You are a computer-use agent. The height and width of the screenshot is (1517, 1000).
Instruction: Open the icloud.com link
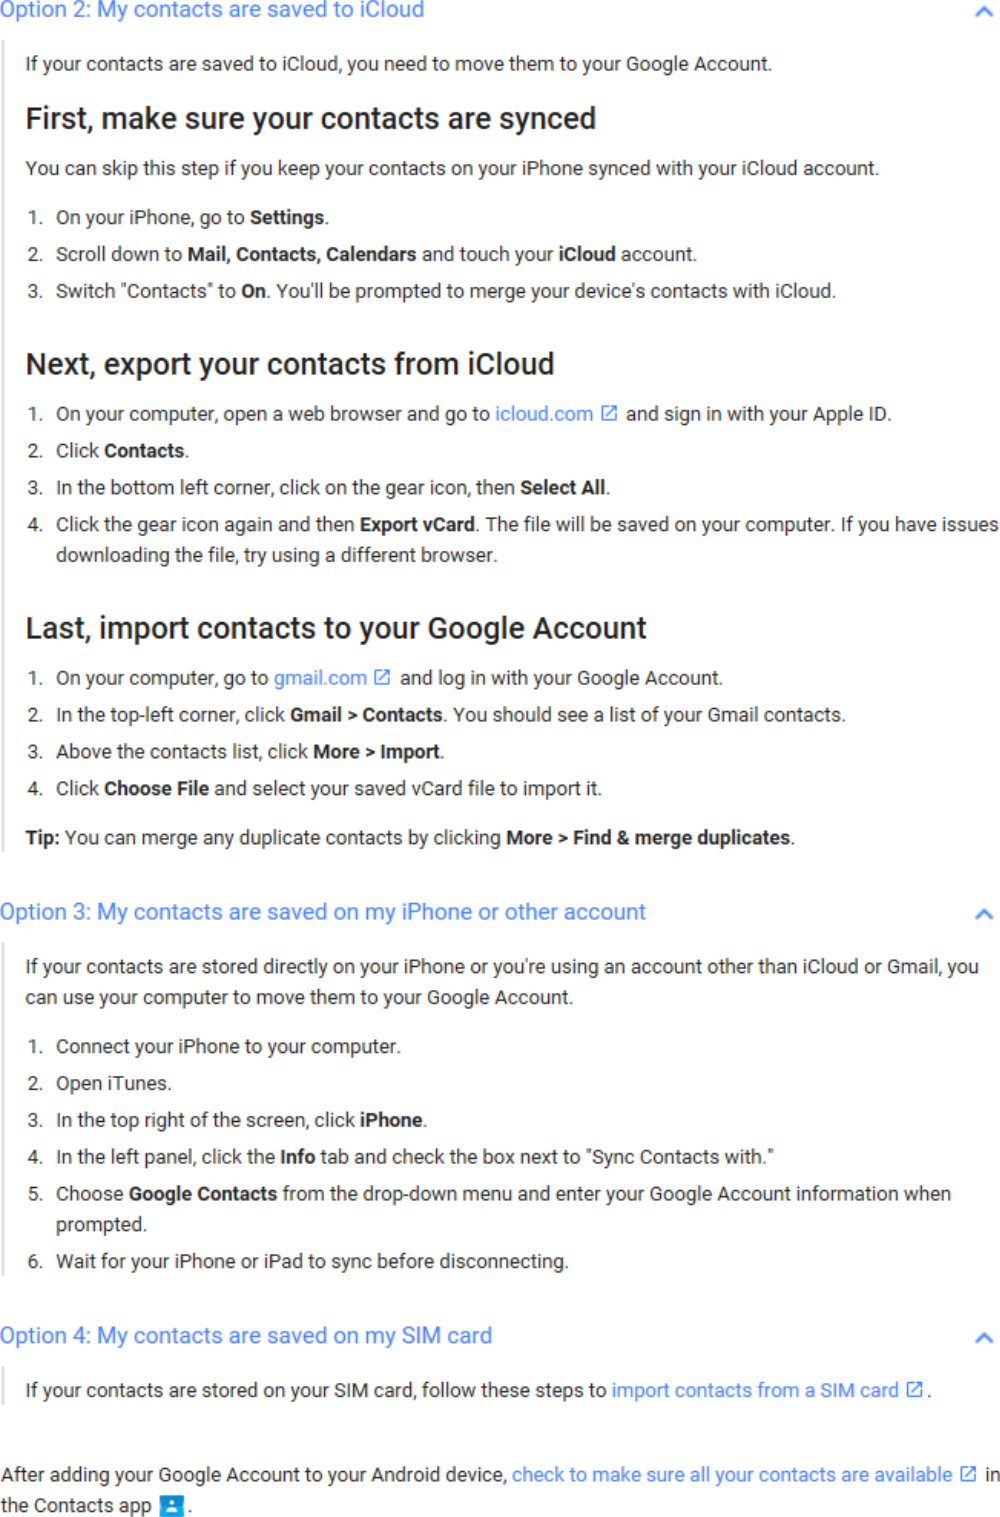click(544, 413)
